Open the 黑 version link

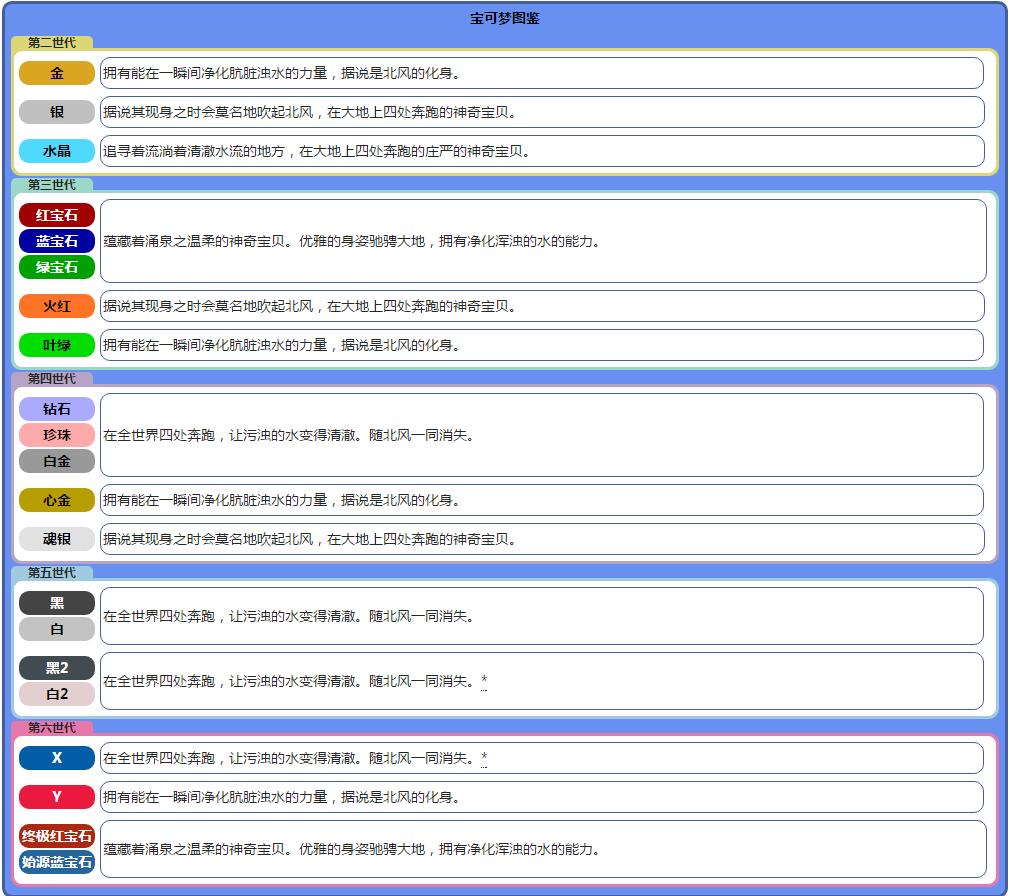click(x=57, y=603)
